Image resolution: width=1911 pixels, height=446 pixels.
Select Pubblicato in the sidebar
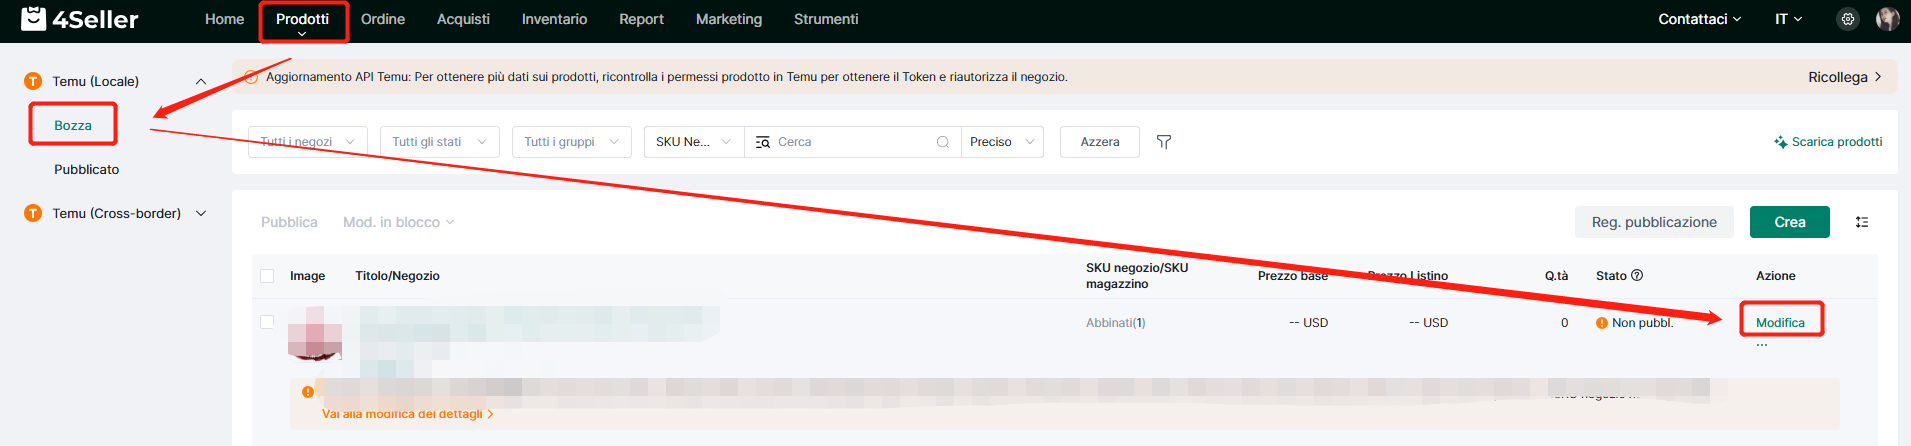[x=87, y=169]
